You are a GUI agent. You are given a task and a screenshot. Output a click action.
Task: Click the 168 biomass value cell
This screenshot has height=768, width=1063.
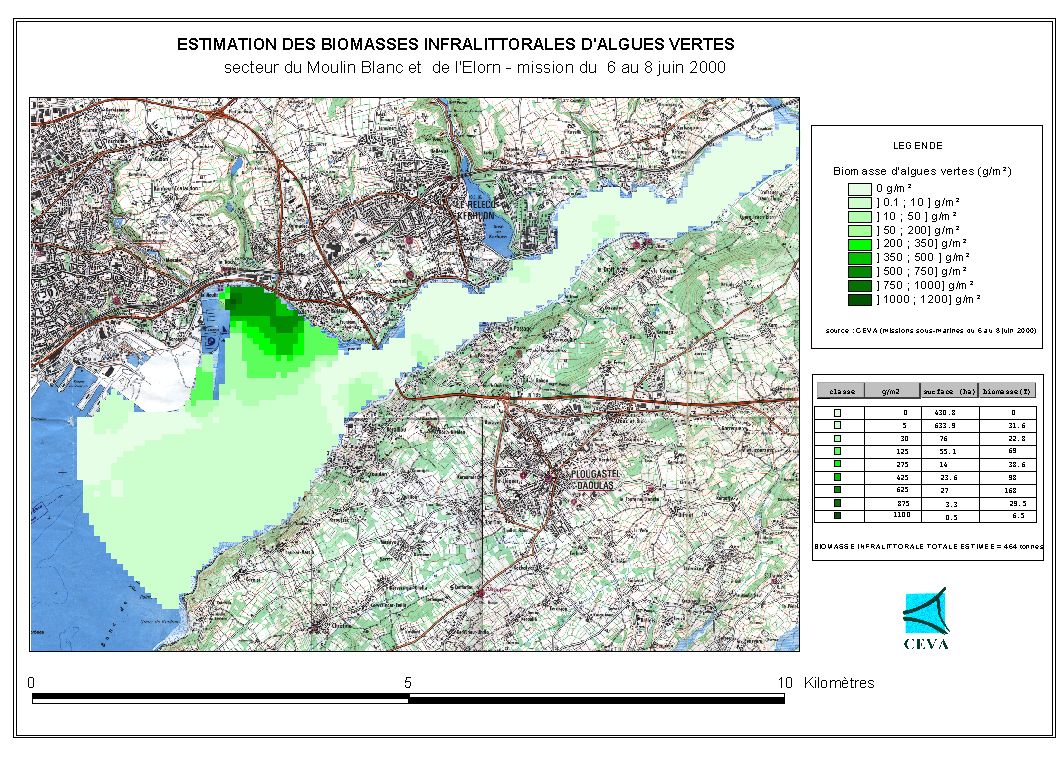pyautogui.click(x=1010, y=490)
